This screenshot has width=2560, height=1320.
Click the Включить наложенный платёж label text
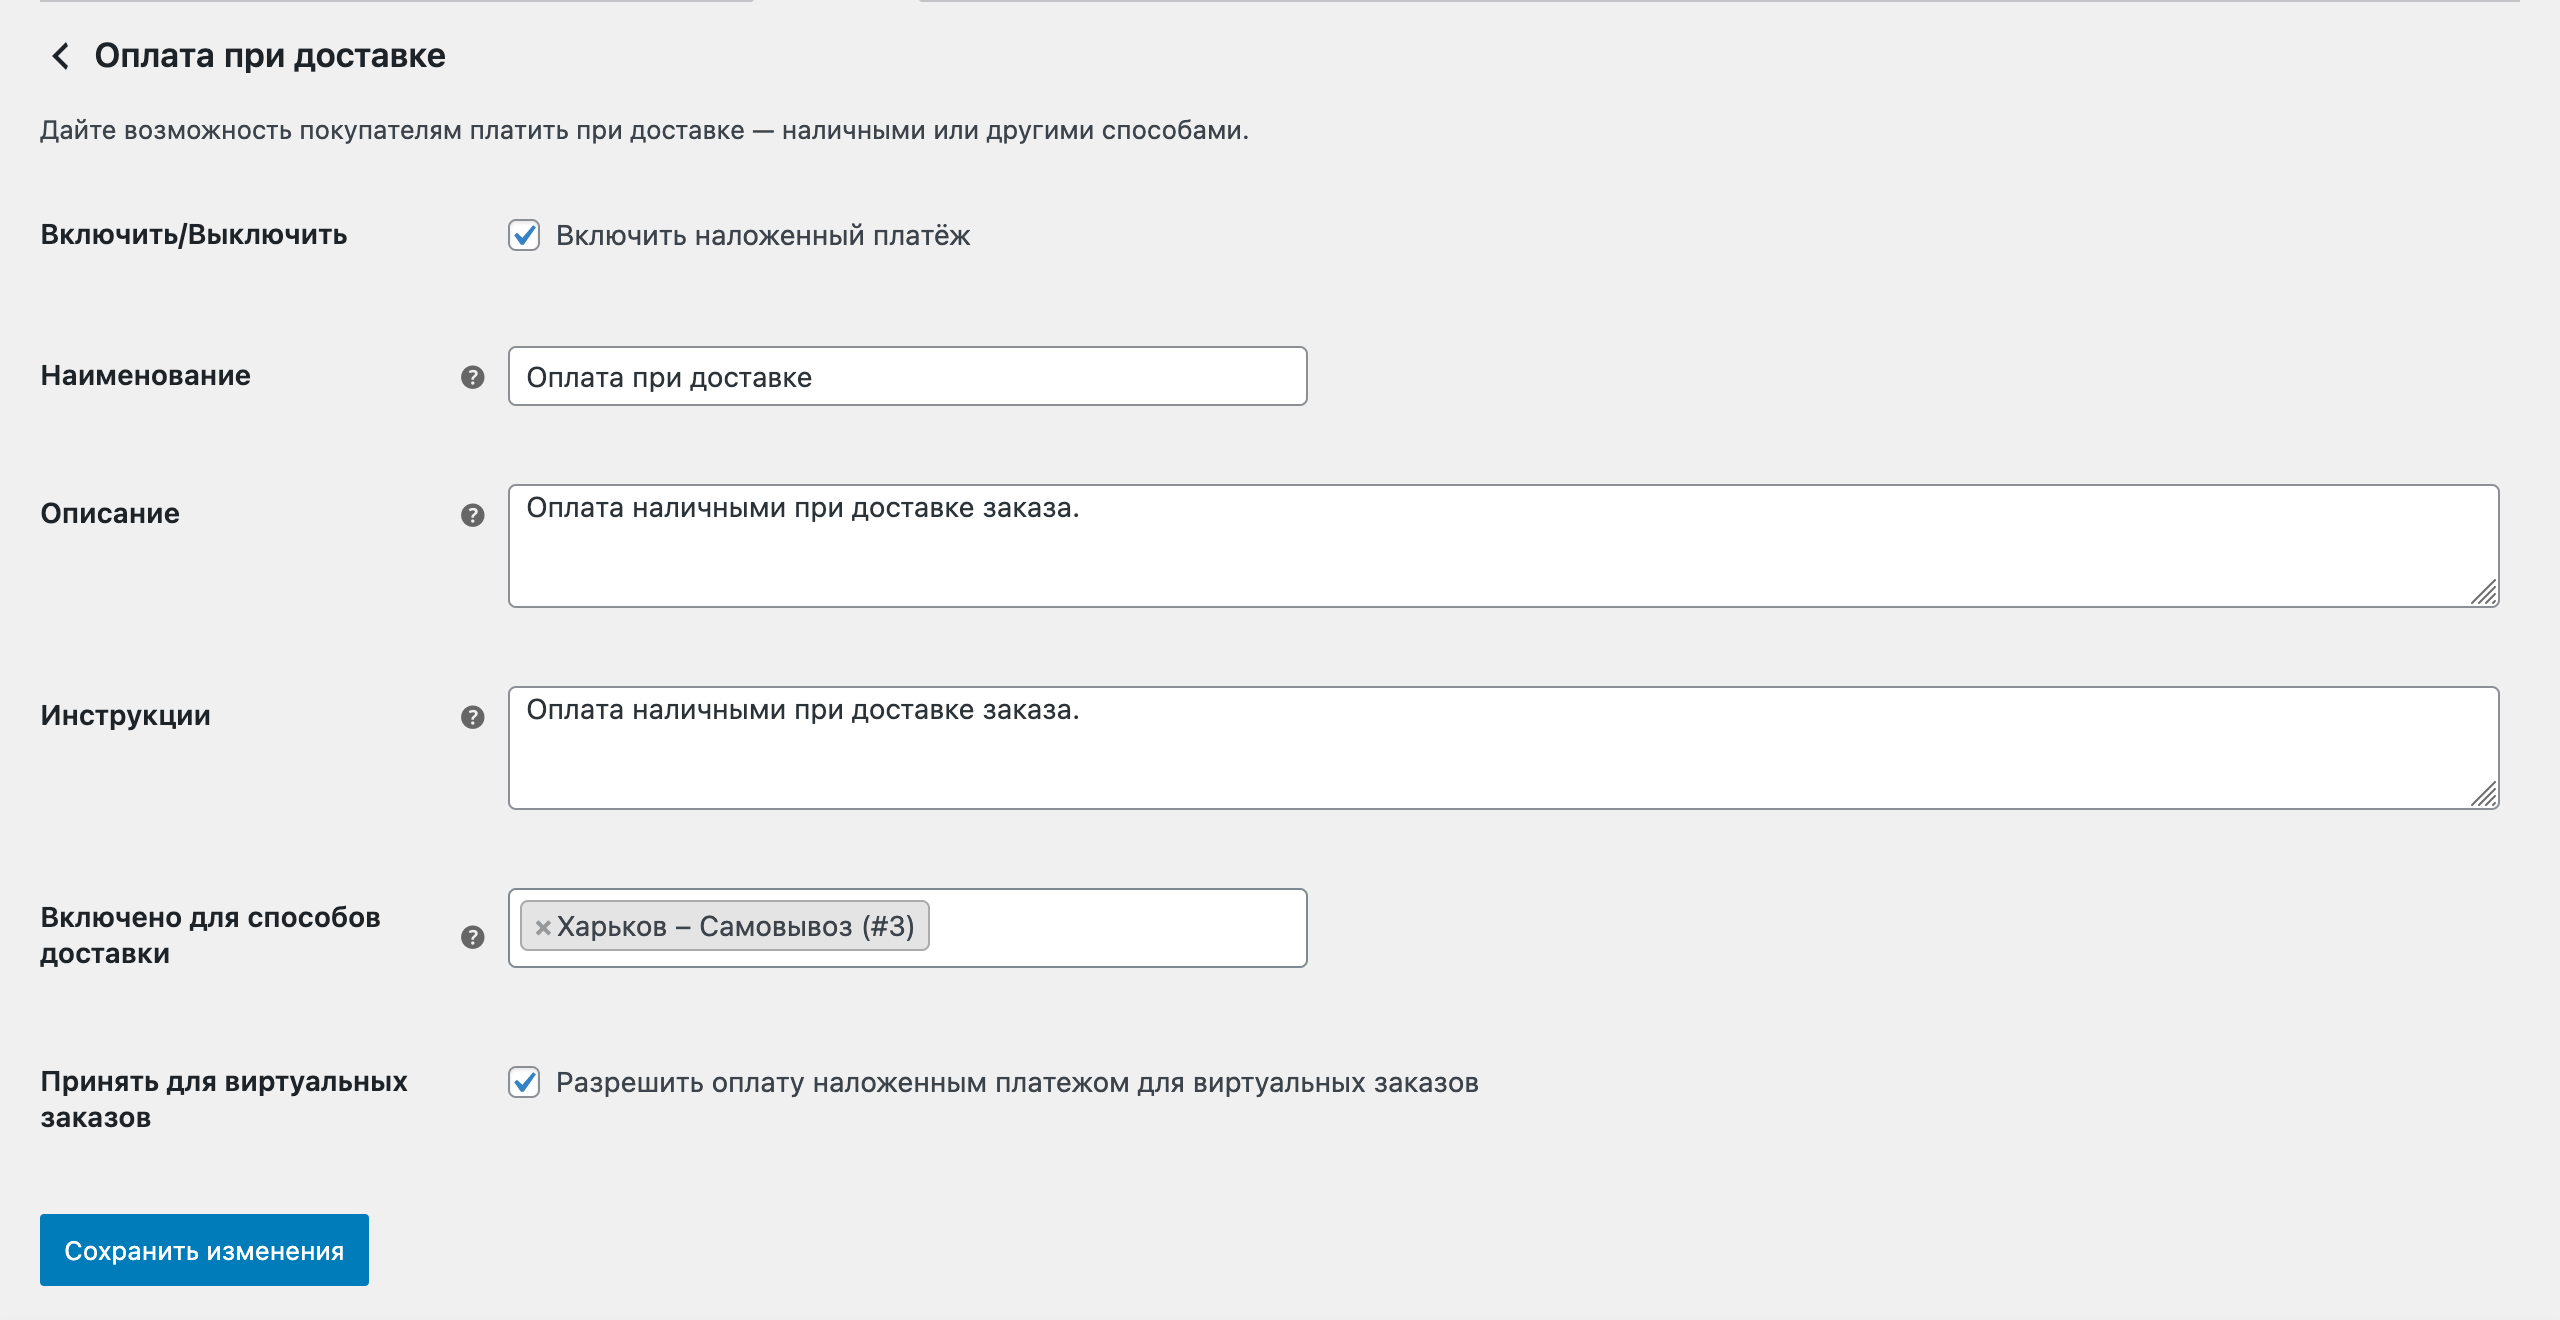point(762,236)
